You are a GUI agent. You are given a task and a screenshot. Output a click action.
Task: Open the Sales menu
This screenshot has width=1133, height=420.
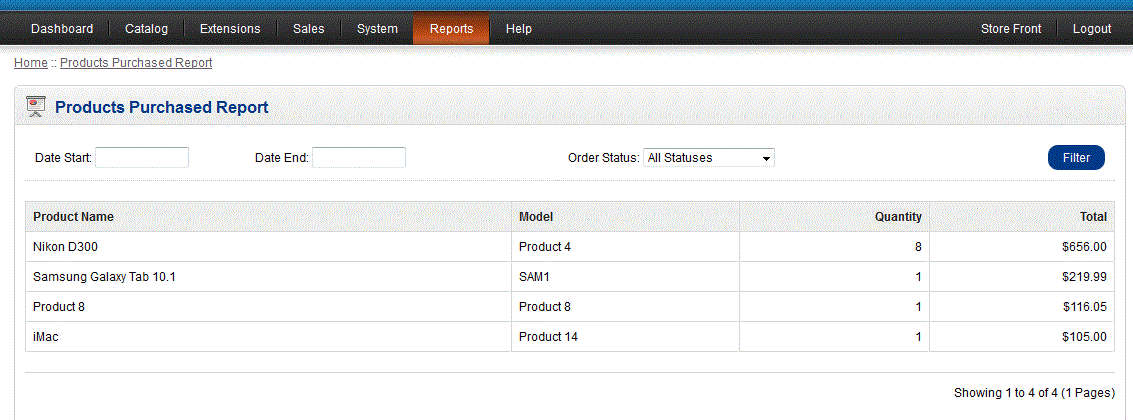(308, 29)
